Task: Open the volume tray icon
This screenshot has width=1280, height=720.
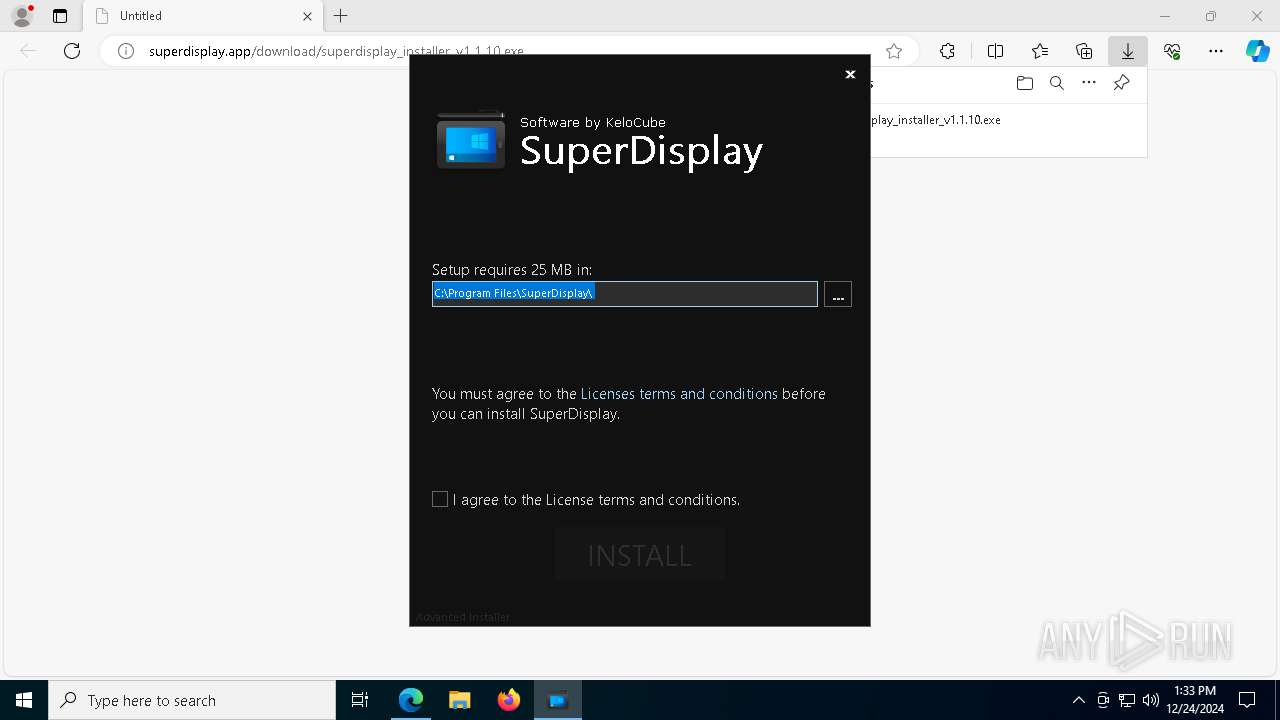Action: [1150, 700]
